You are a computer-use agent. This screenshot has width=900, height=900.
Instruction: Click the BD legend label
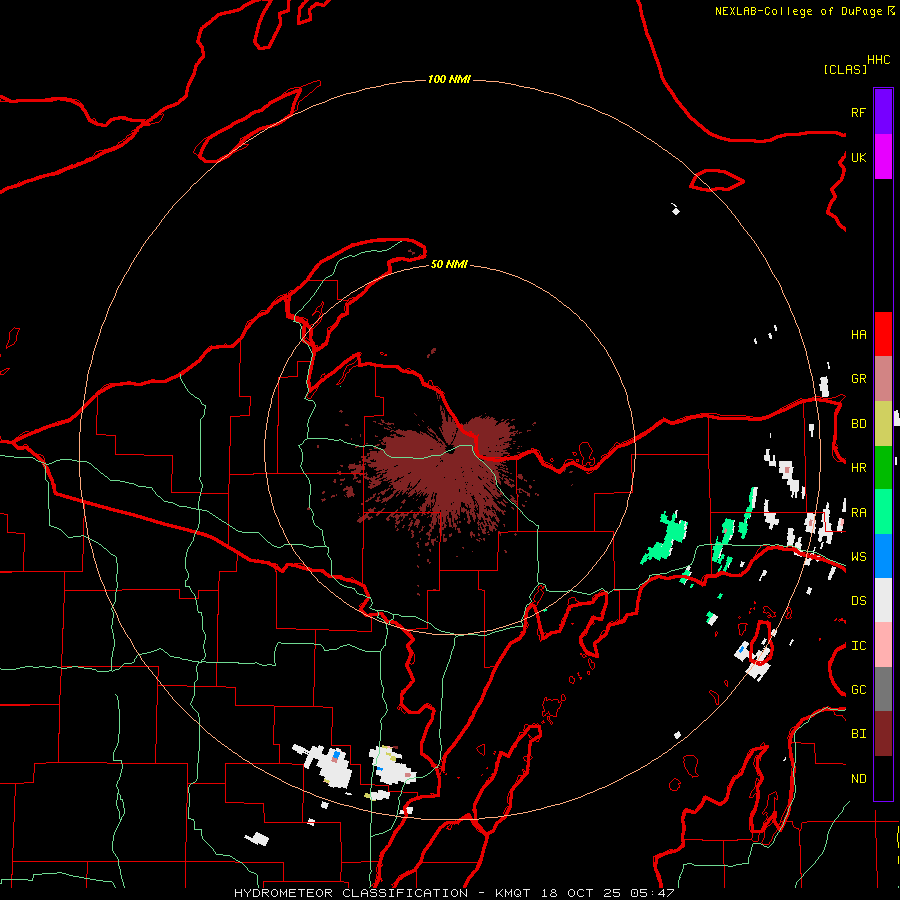(858, 424)
